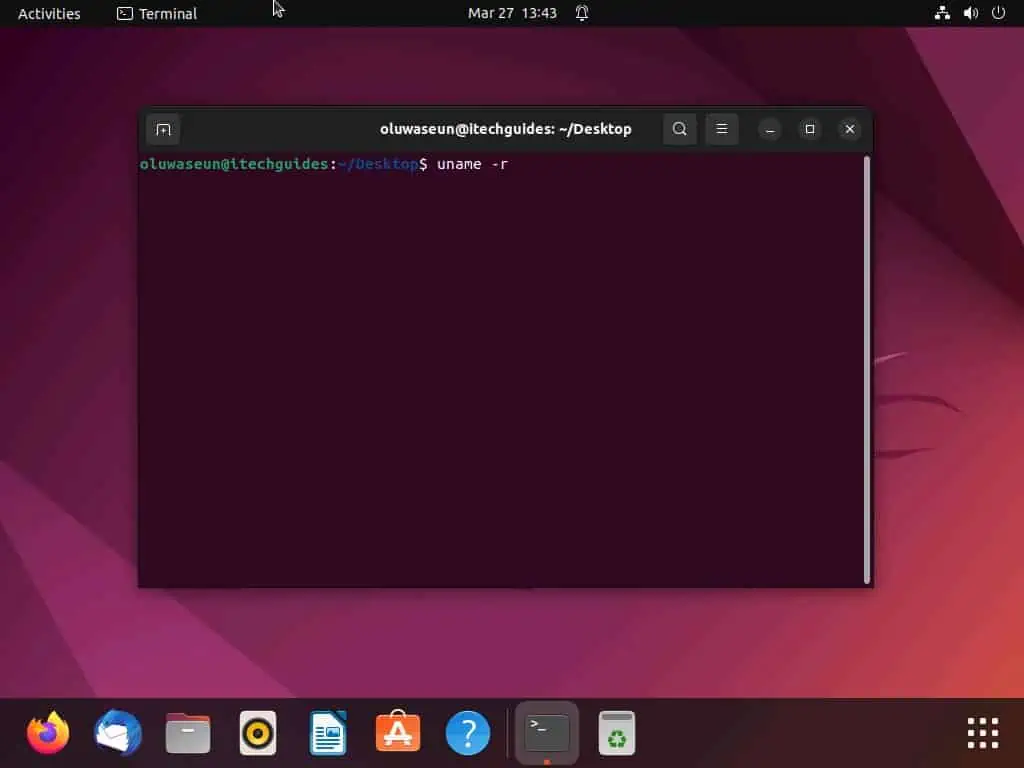
Task: Open Ubuntu Software store
Action: pos(397,732)
